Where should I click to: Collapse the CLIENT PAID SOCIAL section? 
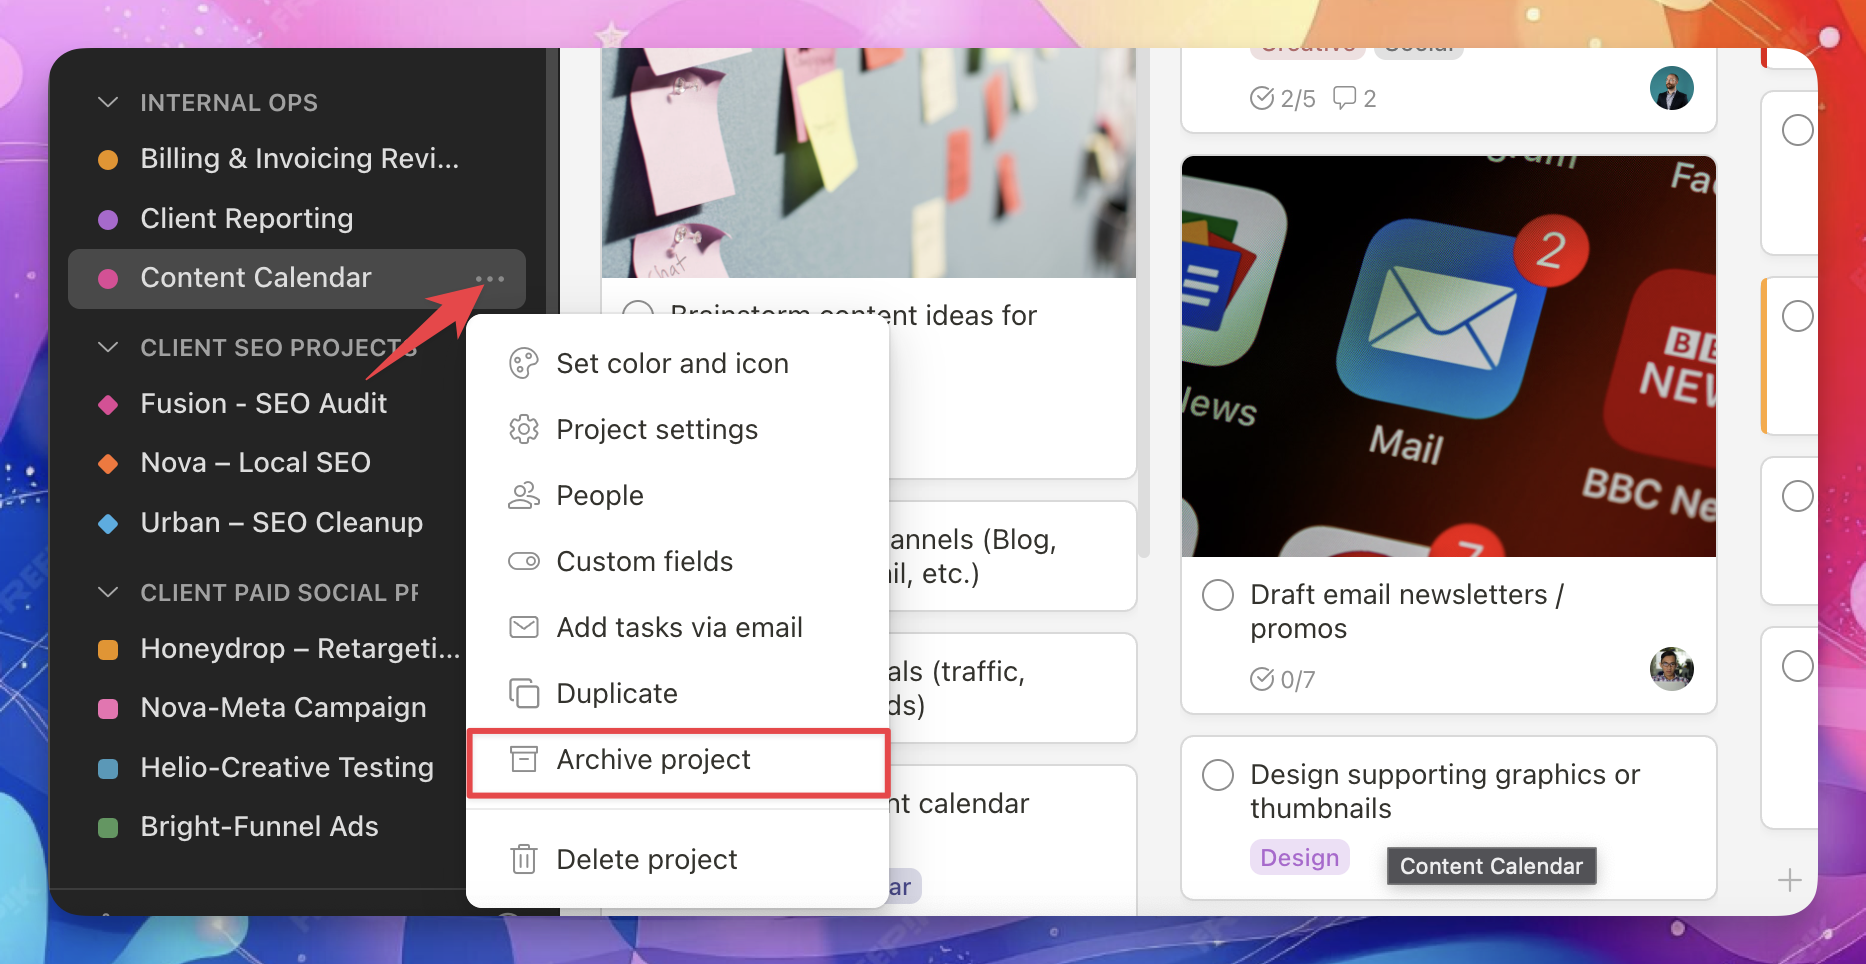click(108, 592)
